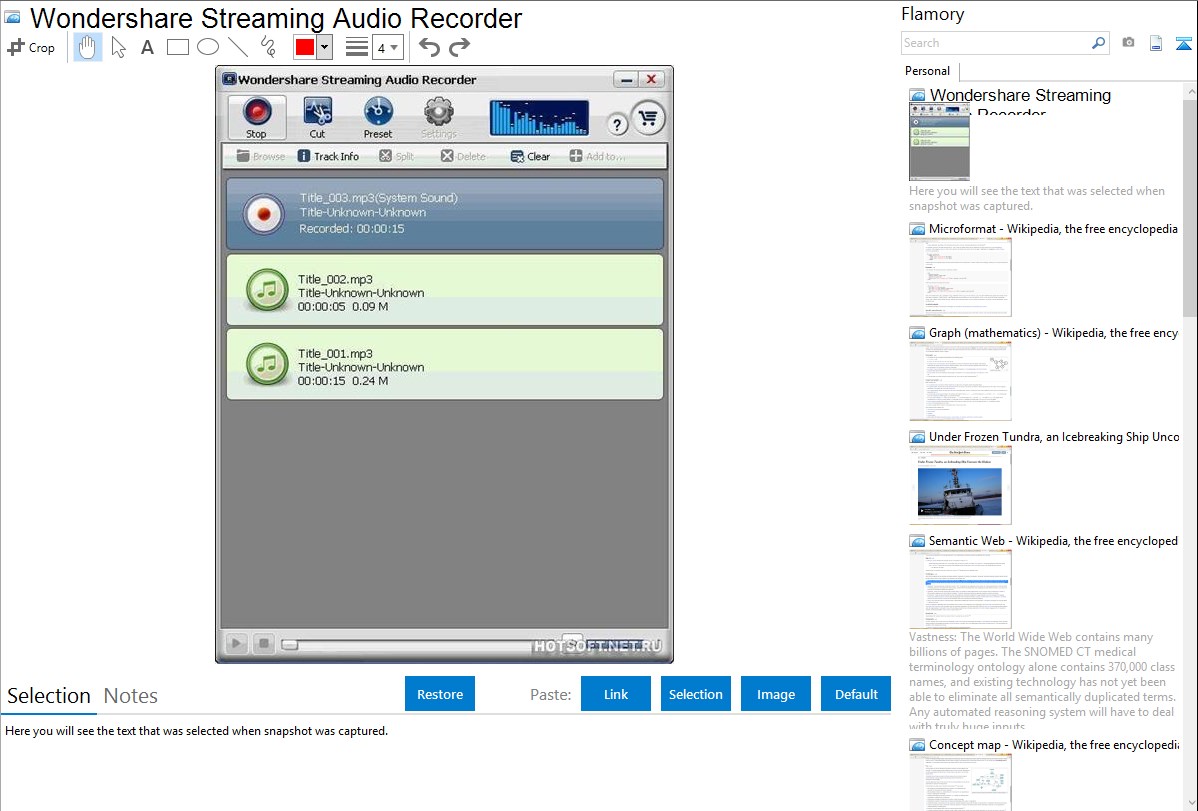Open the Cut tool in Audio Recorder
Viewport: 1198px width, 811px height.
317,118
